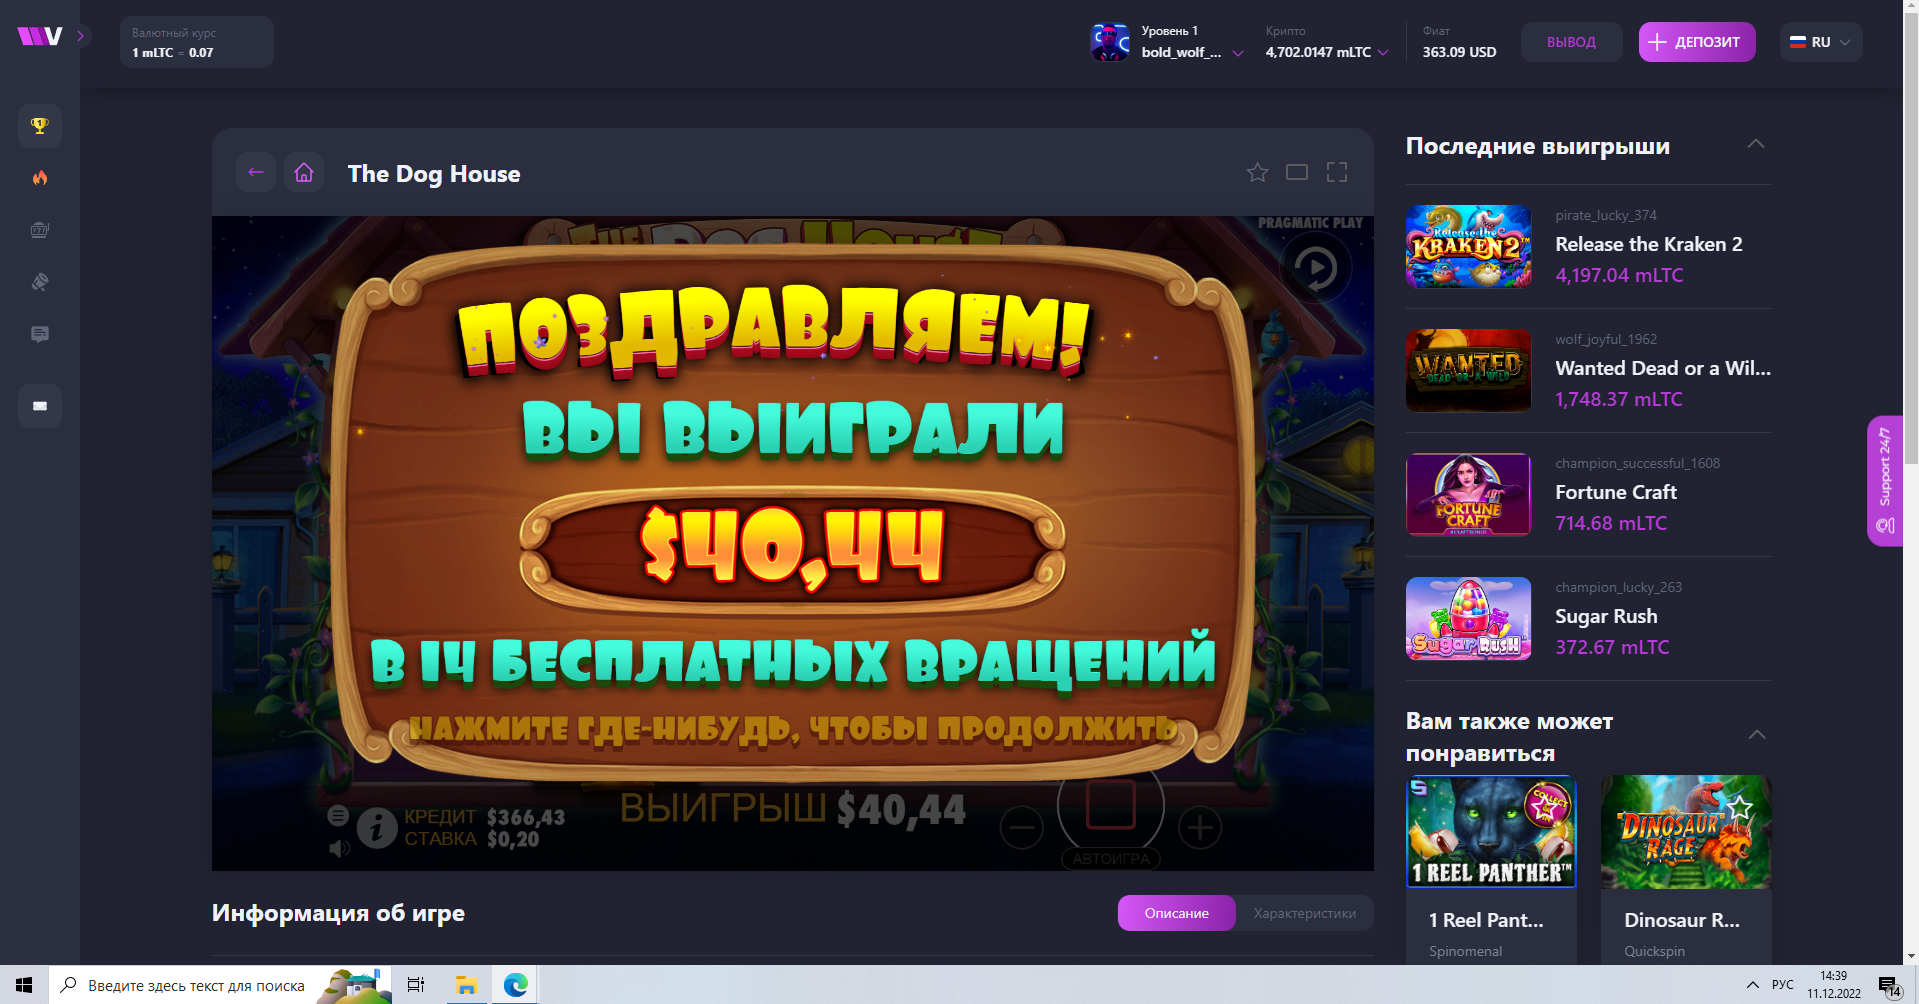1919x1004 pixels.
Task: Add The Dog House to favorites
Action: (x=1257, y=173)
